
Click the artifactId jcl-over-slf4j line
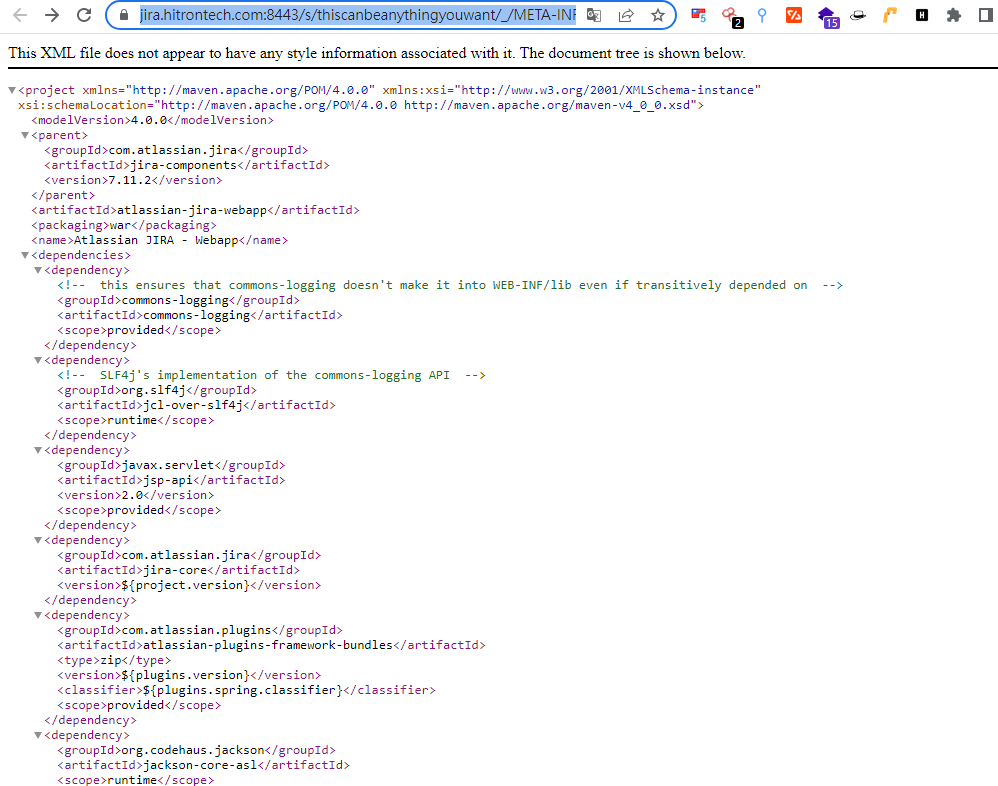[x=196, y=405]
